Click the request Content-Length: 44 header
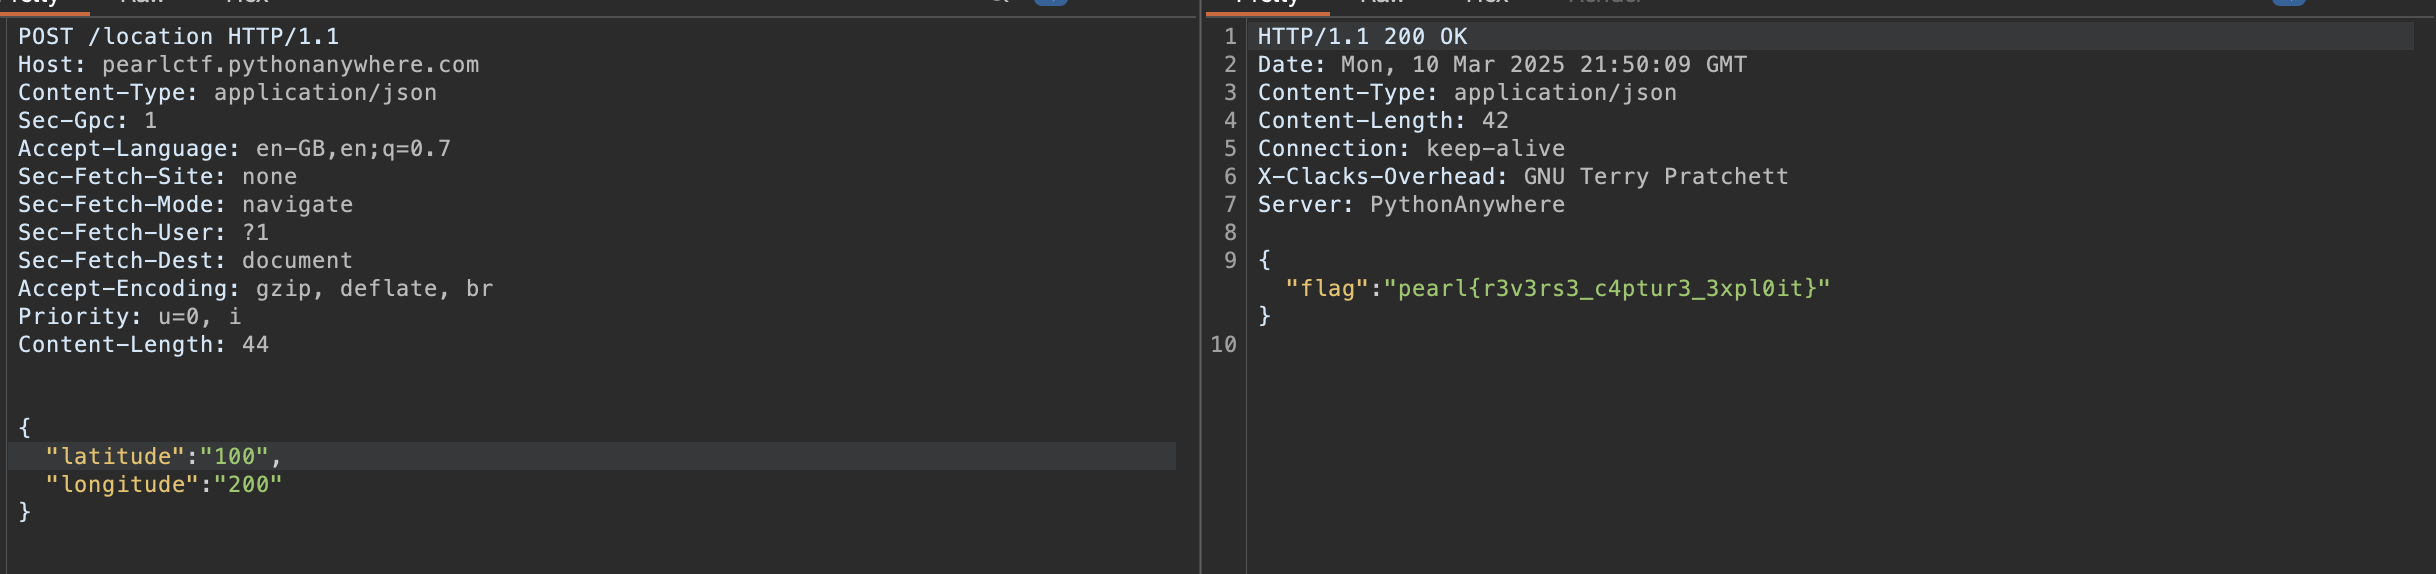The height and width of the screenshot is (574, 2436). tap(143, 345)
